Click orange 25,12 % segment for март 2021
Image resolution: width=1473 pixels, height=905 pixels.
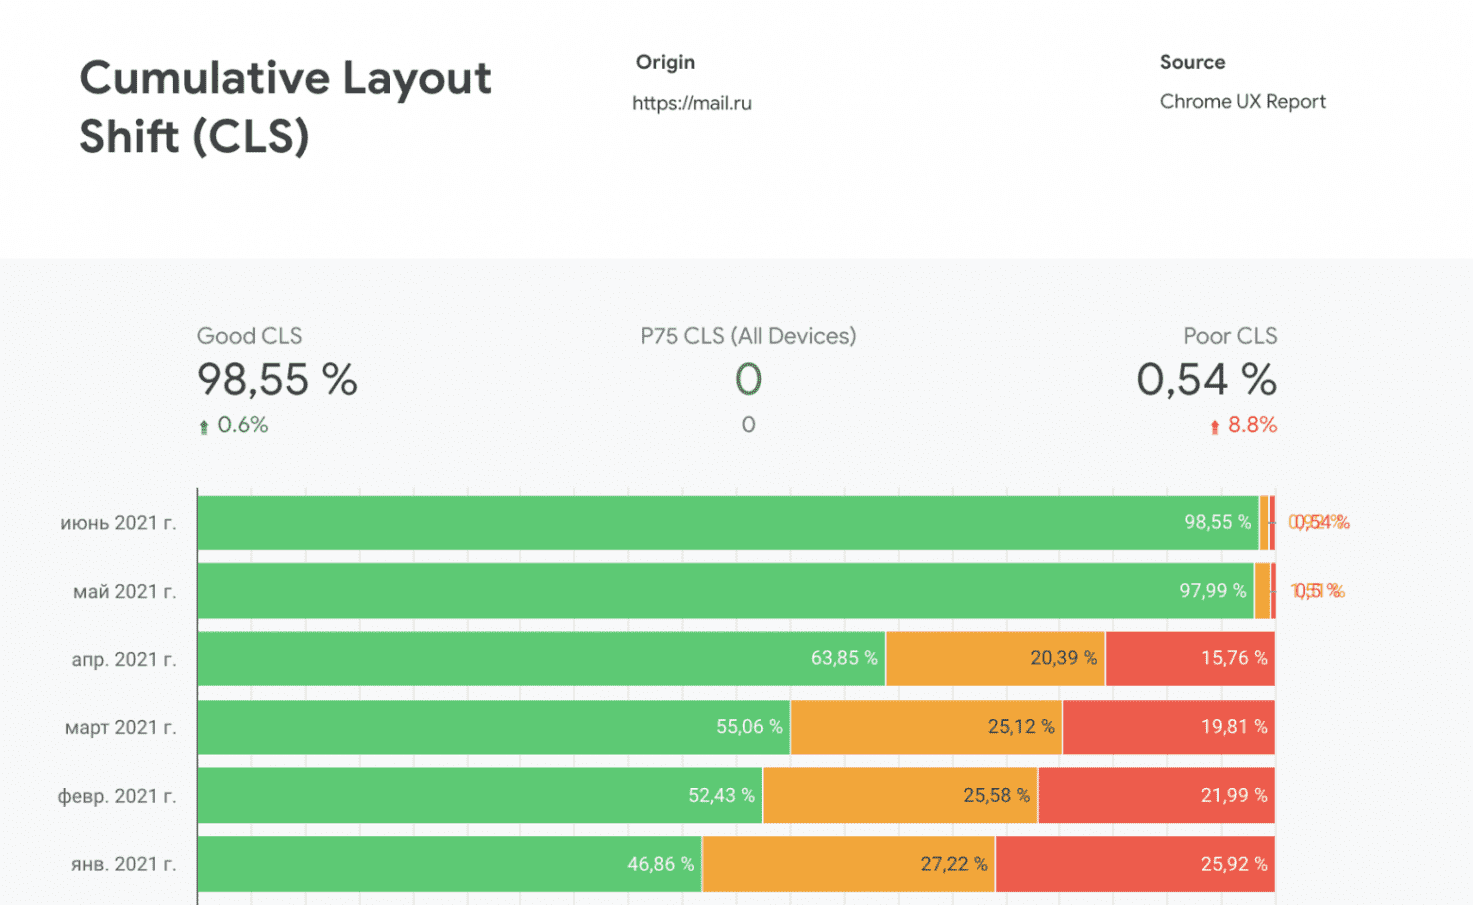(926, 727)
